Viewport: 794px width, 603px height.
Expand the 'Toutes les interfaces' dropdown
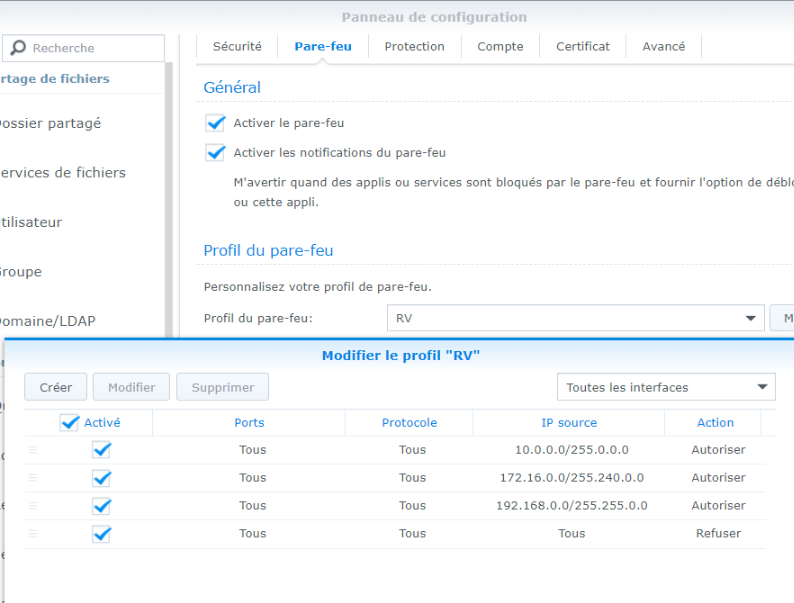[666, 387]
